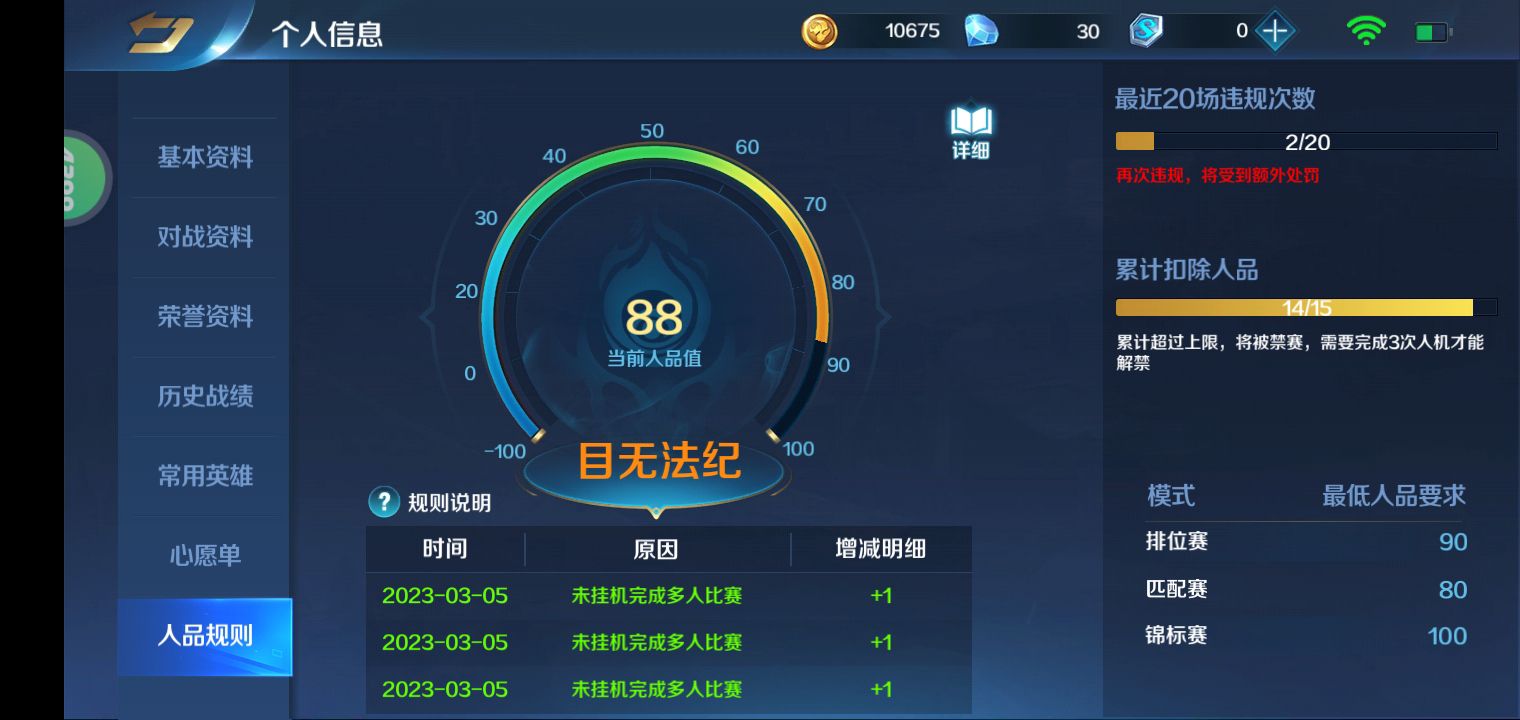Select the 荣誉资料 tab

(x=204, y=316)
